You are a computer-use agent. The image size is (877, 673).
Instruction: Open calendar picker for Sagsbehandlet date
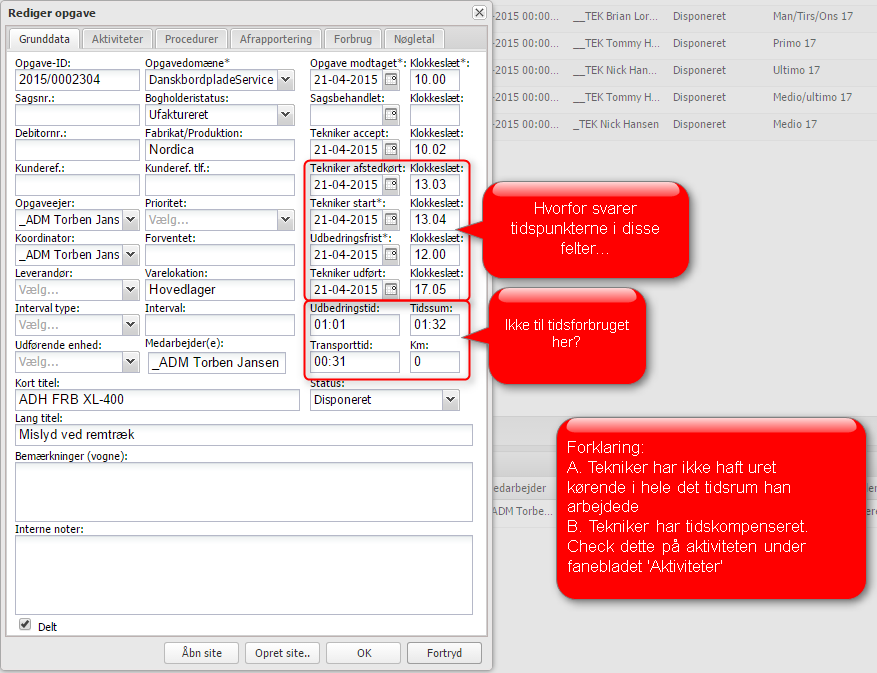tap(391, 115)
